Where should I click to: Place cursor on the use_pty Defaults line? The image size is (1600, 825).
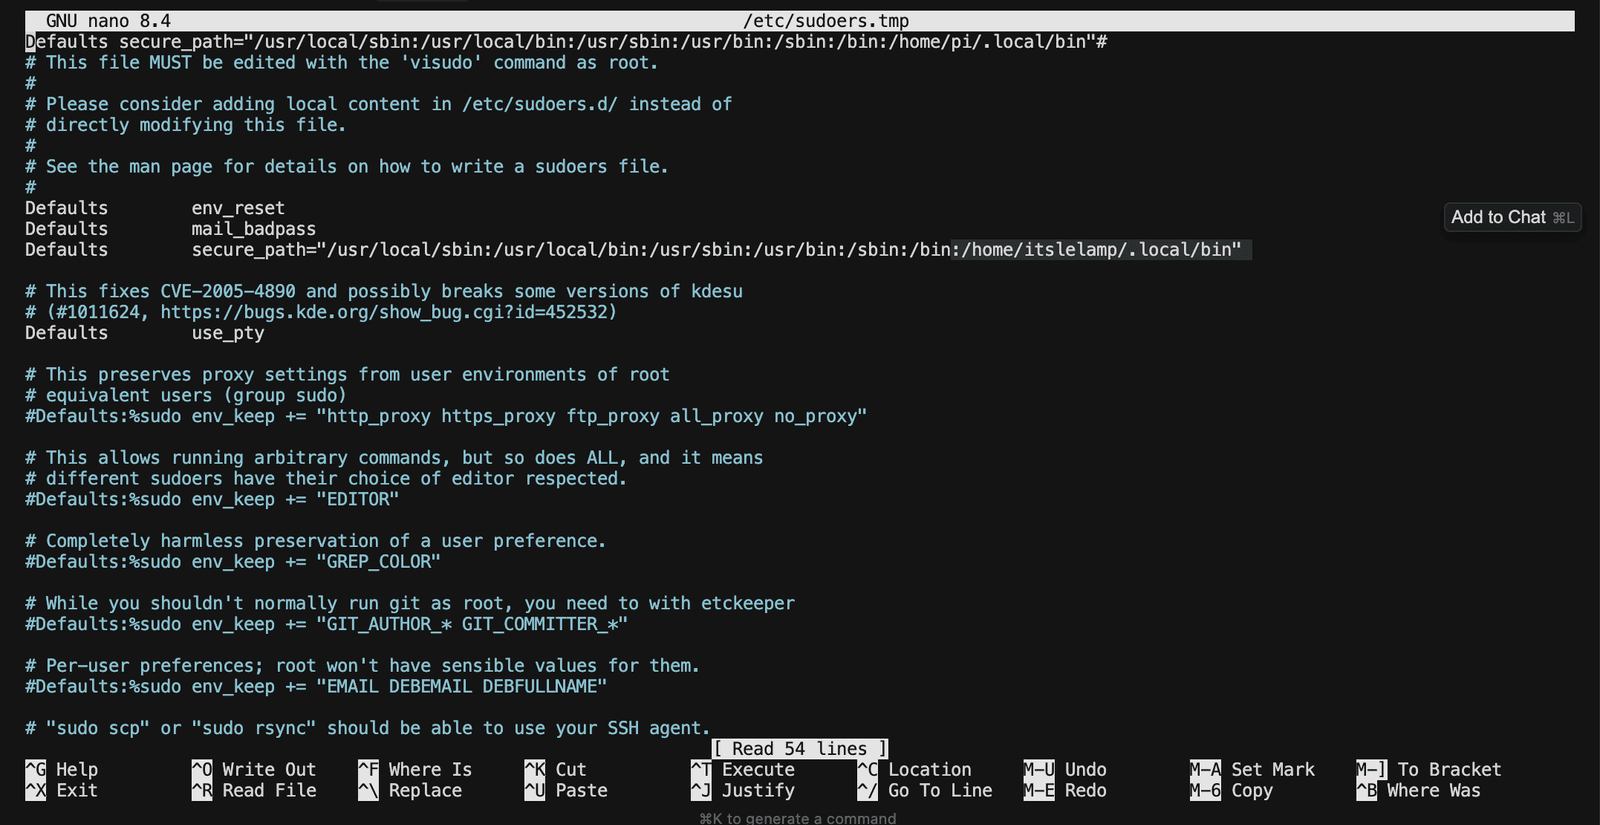point(145,333)
